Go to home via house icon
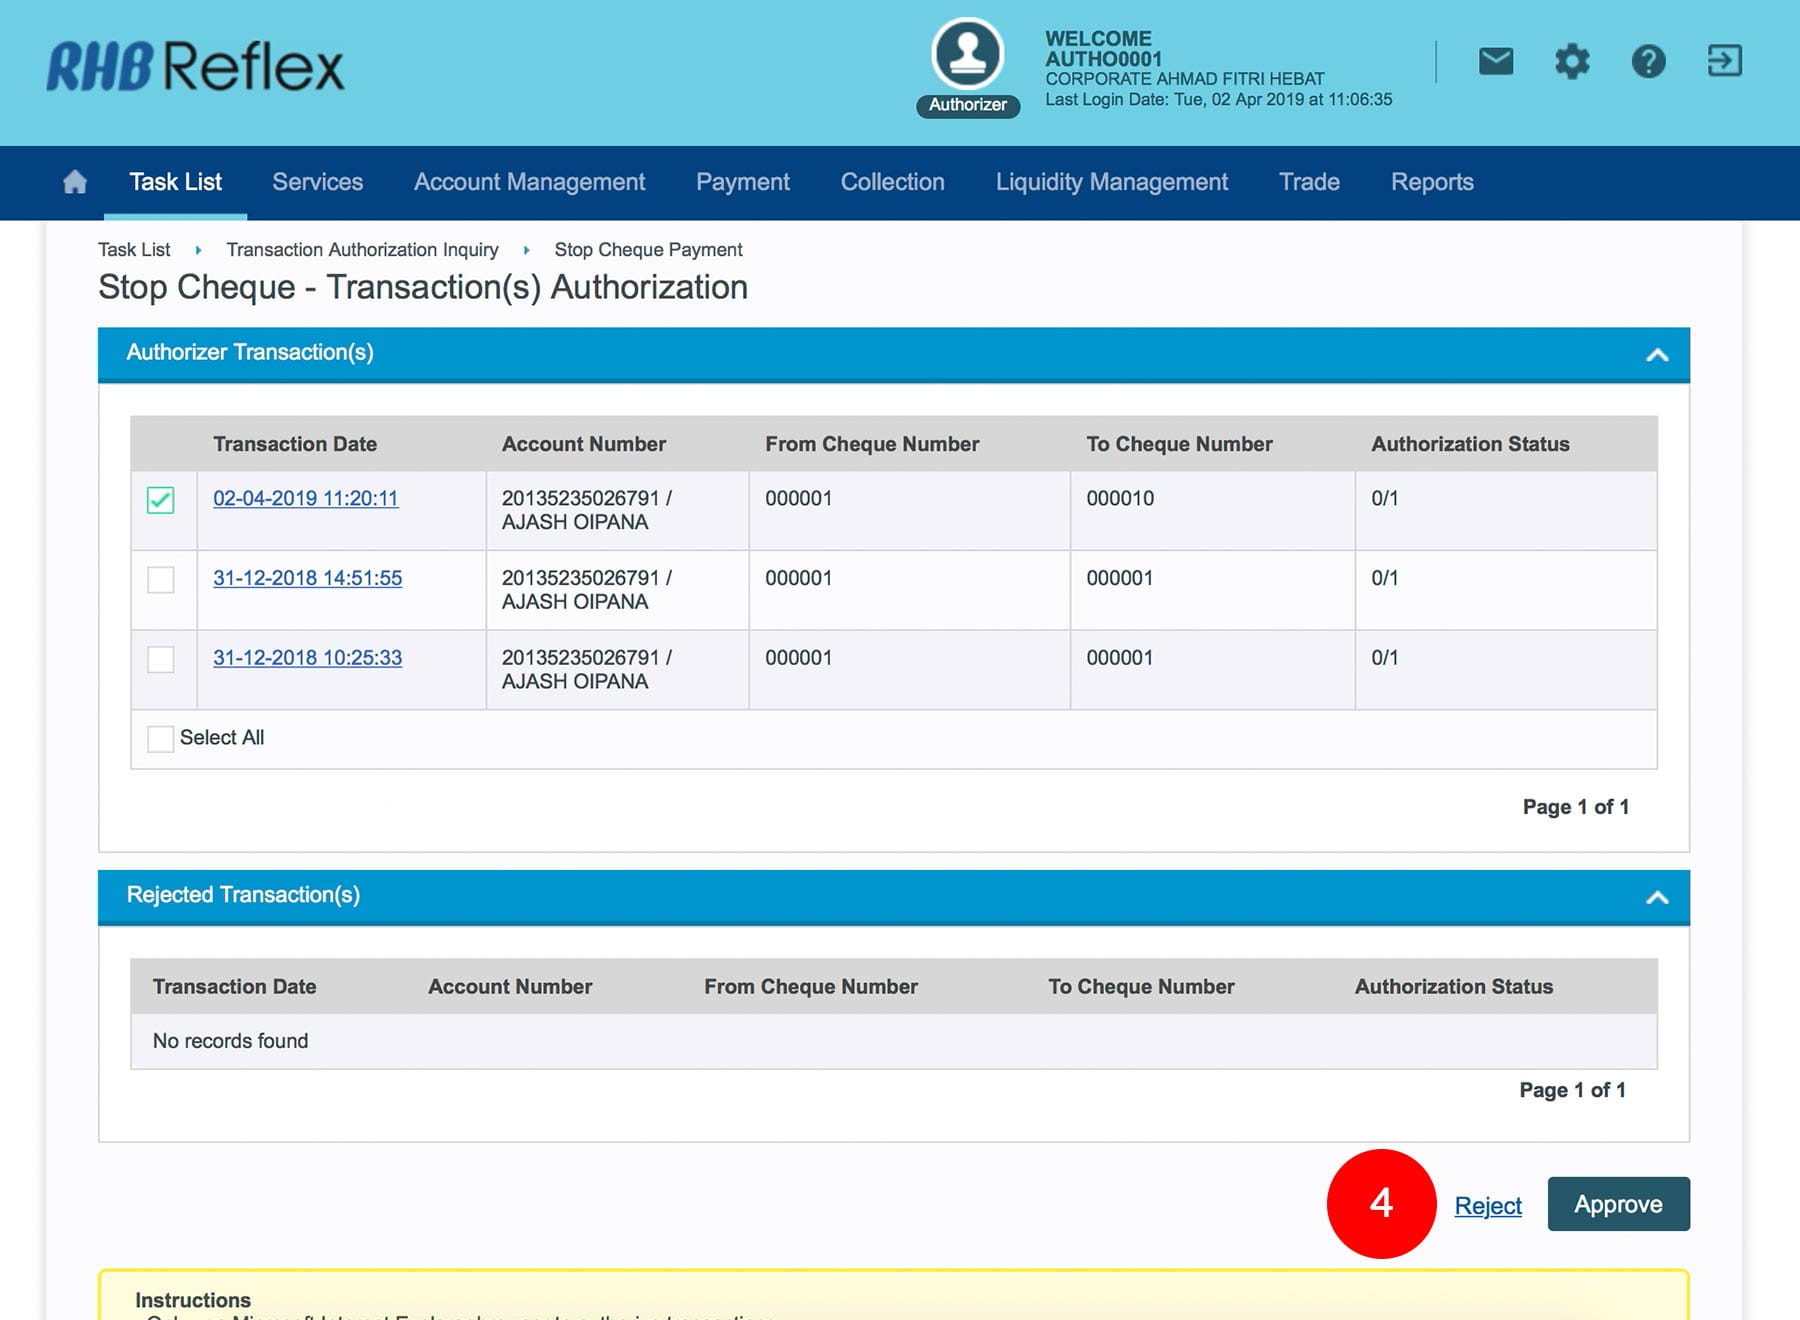This screenshot has height=1320, width=1800. coord(75,182)
